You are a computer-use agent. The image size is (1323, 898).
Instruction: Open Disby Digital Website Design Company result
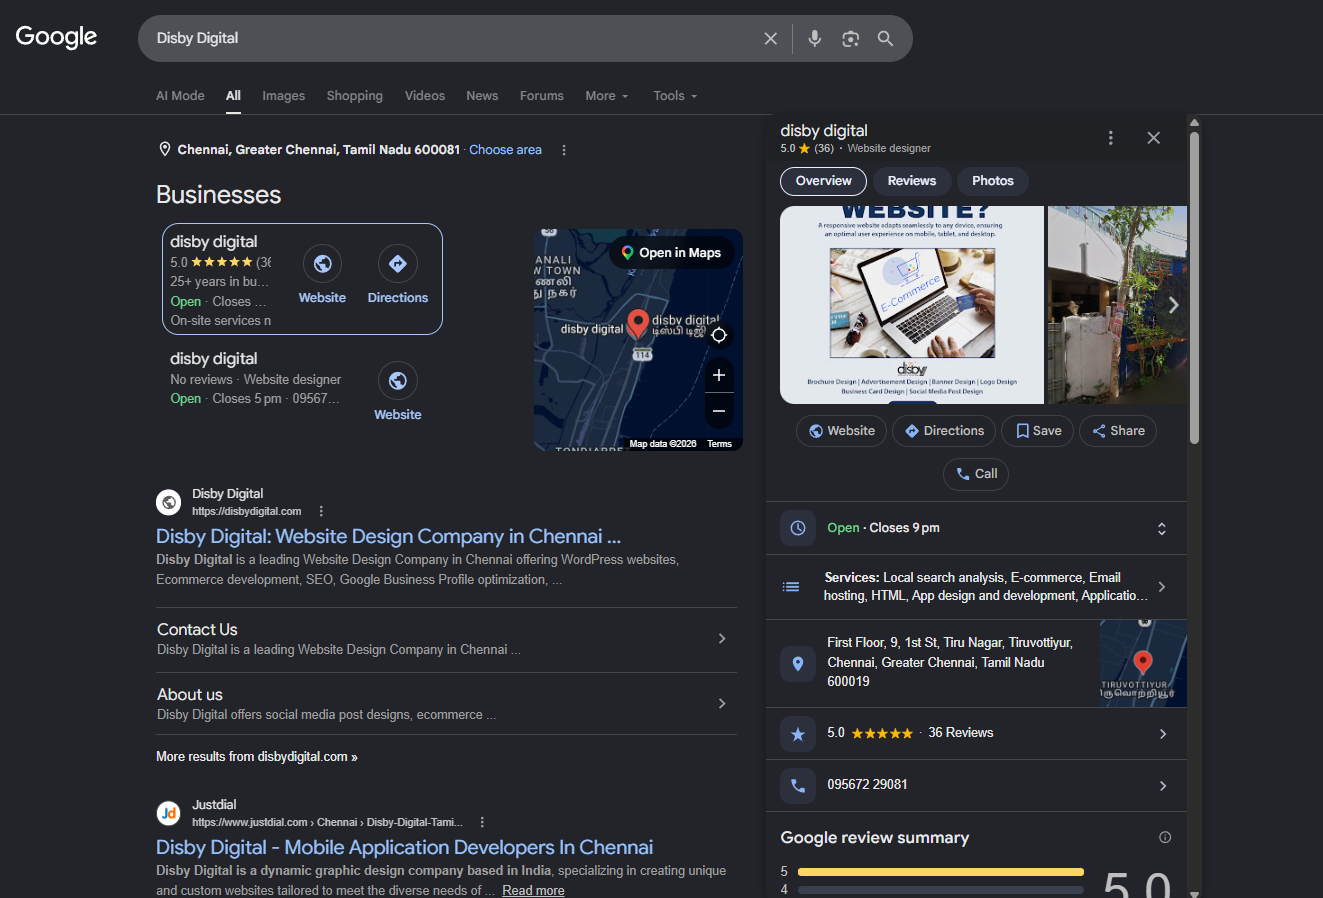(389, 537)
